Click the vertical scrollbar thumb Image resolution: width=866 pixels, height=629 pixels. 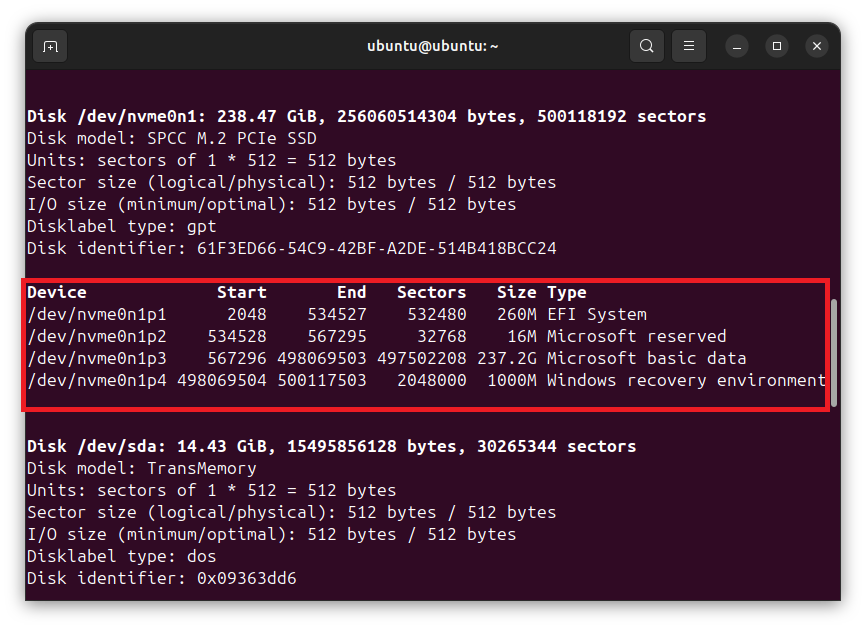click(834, 353)
